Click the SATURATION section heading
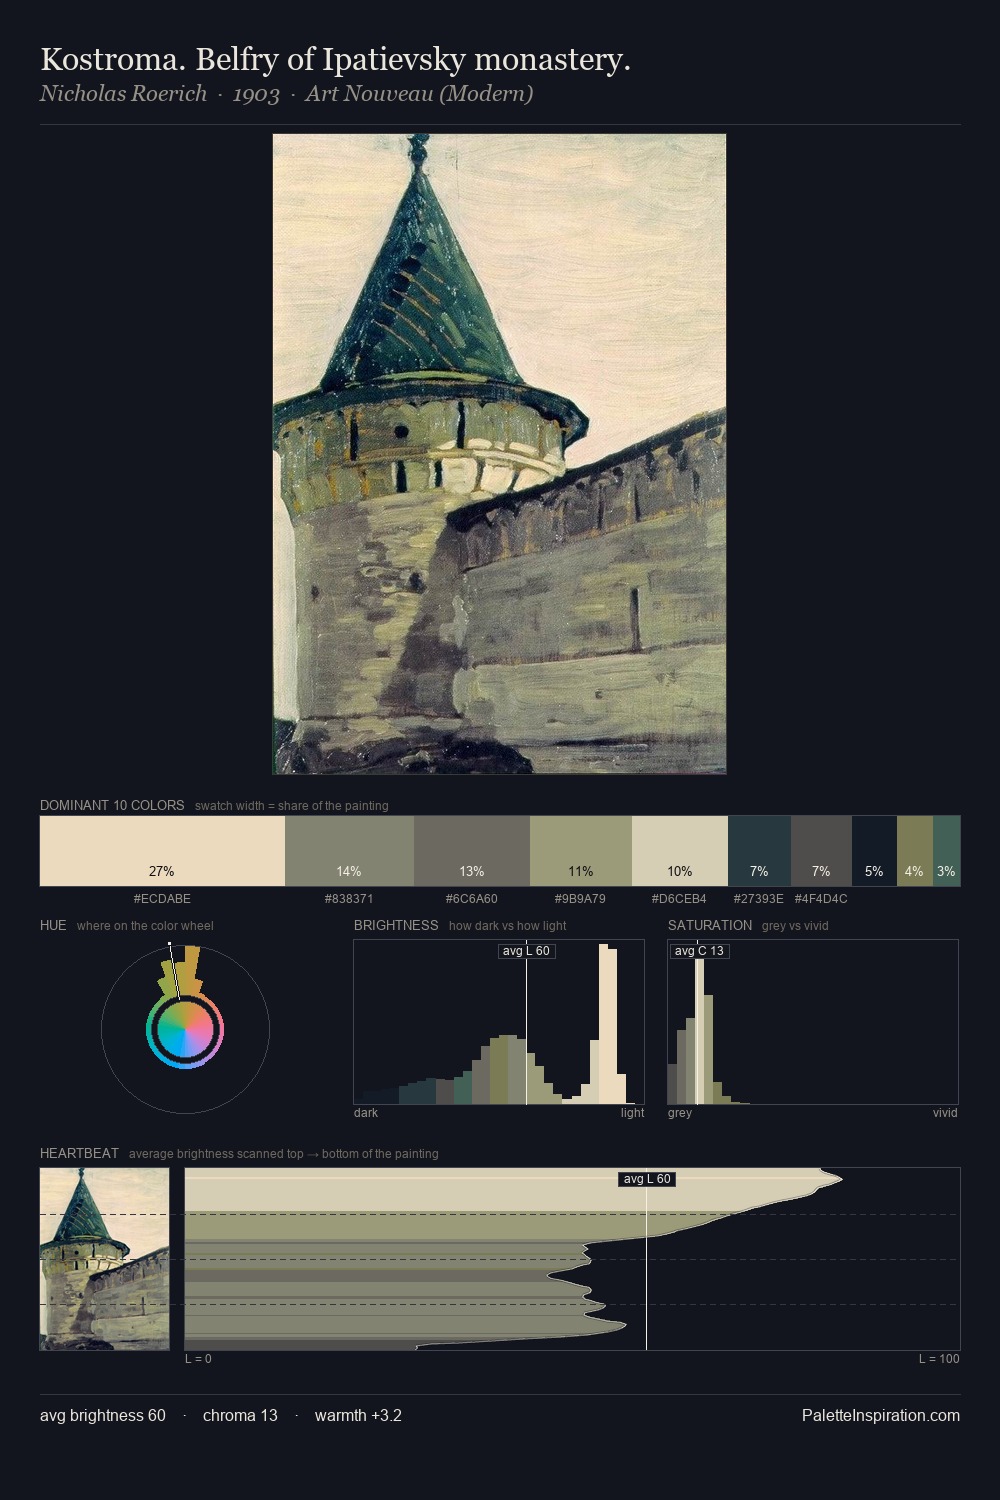The image size is (1000, 1500). click(x=710, y=925)
